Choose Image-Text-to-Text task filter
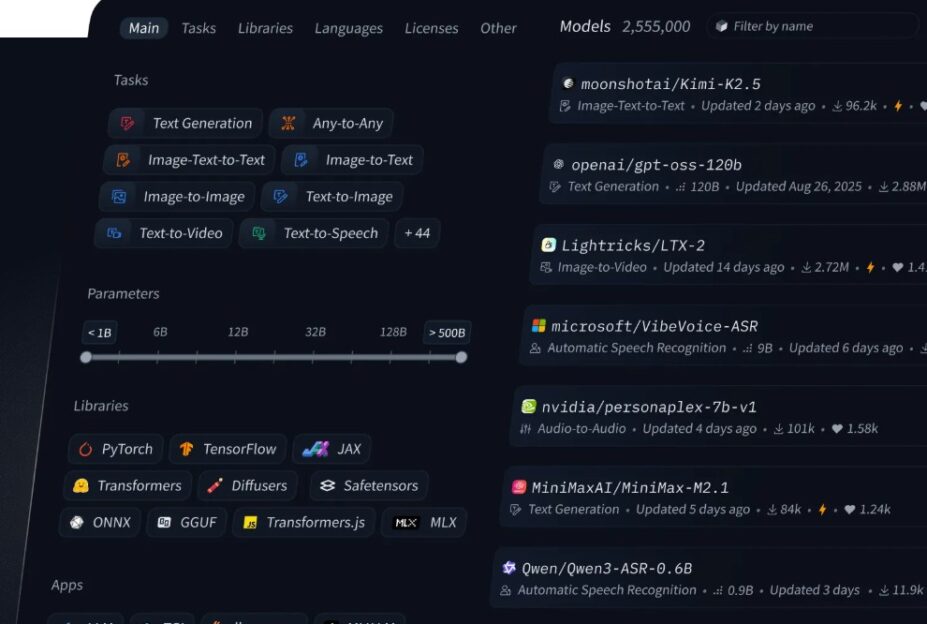 point(190,160)
